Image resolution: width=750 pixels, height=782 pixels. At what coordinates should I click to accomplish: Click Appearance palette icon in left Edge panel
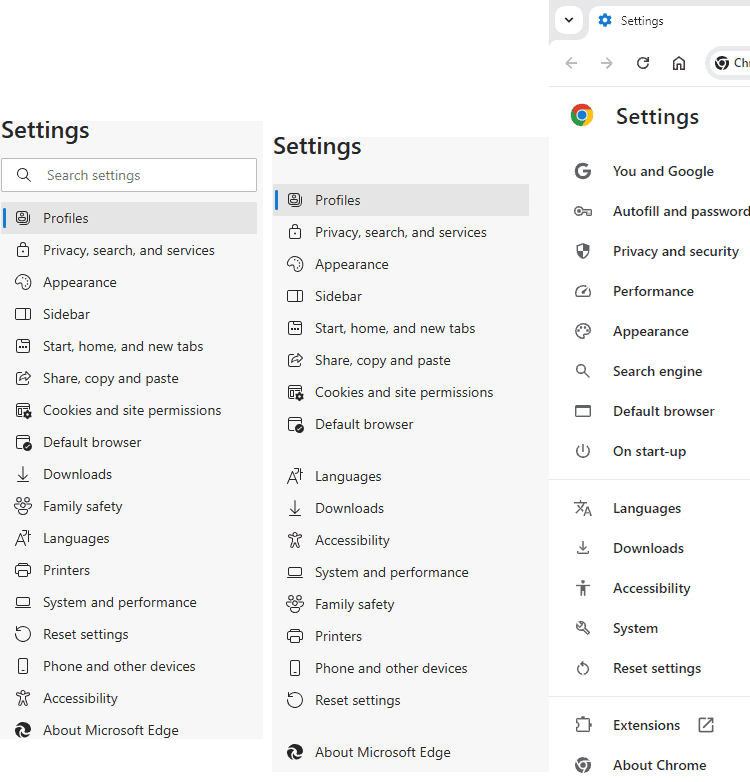pos(23,282)
